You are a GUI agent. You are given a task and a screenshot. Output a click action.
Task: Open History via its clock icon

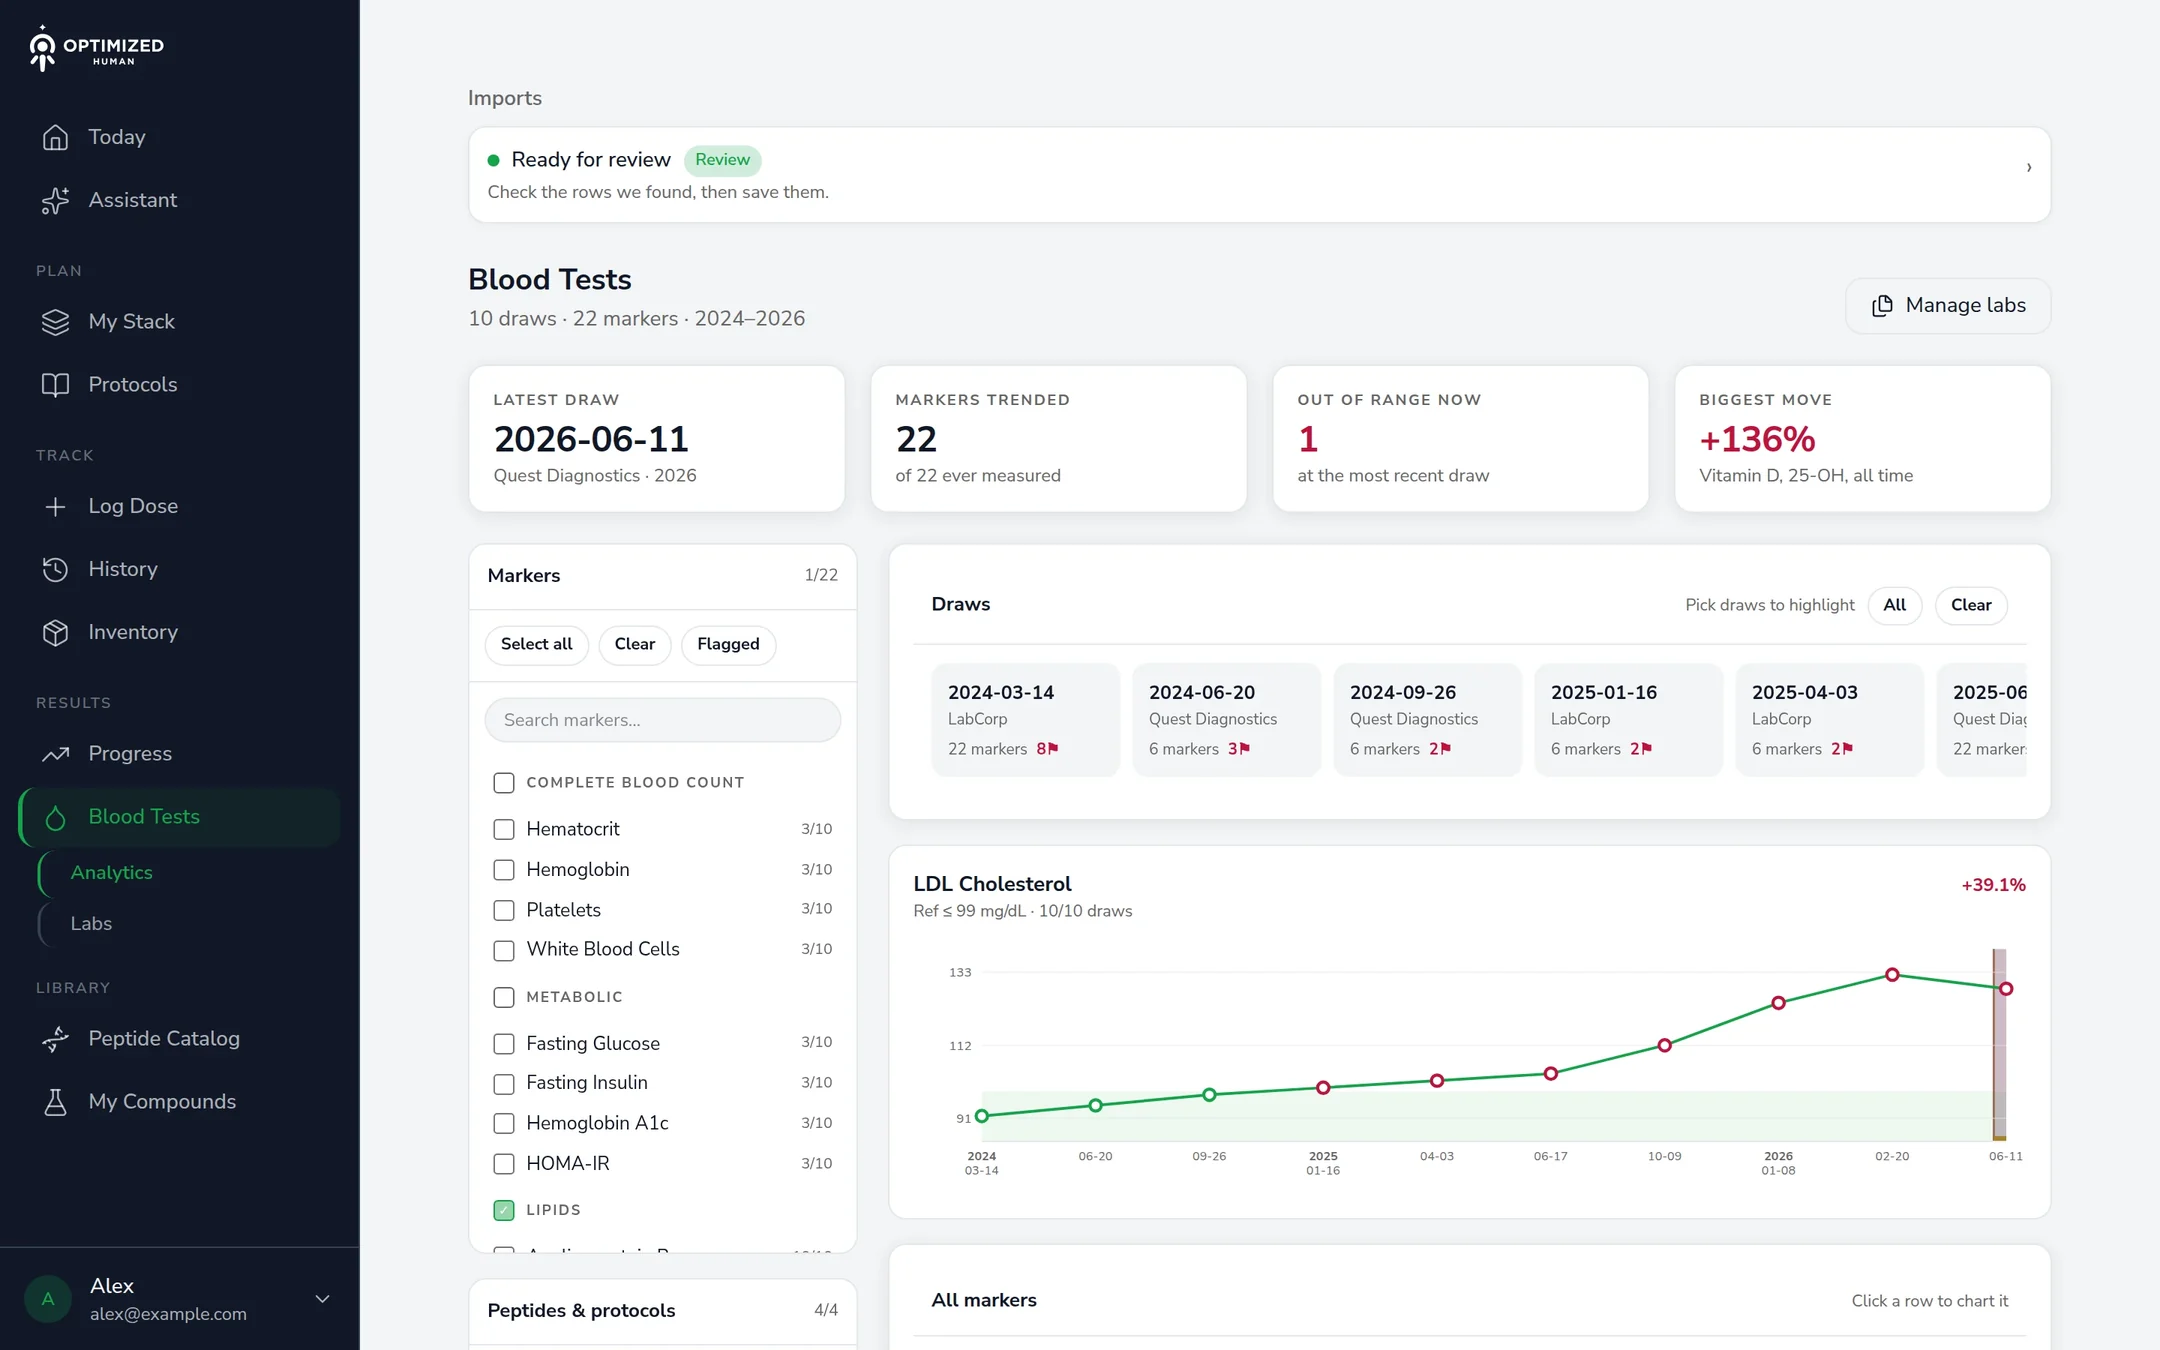55,570
